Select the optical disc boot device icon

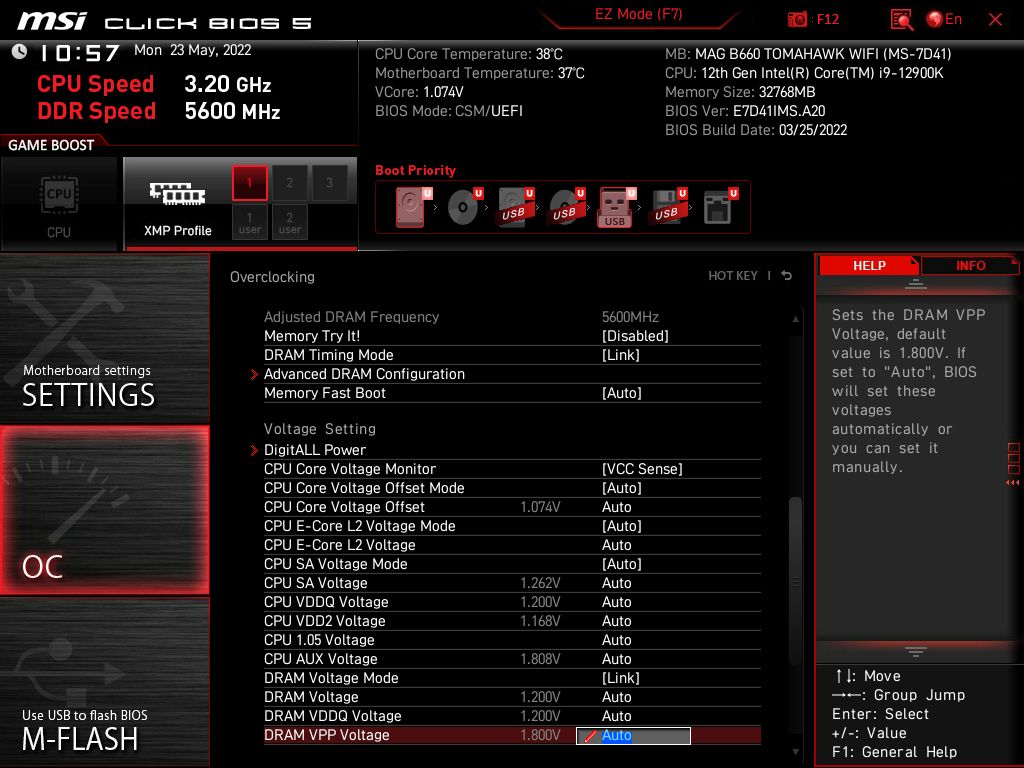pyautogui.click(x=464, y=207)
